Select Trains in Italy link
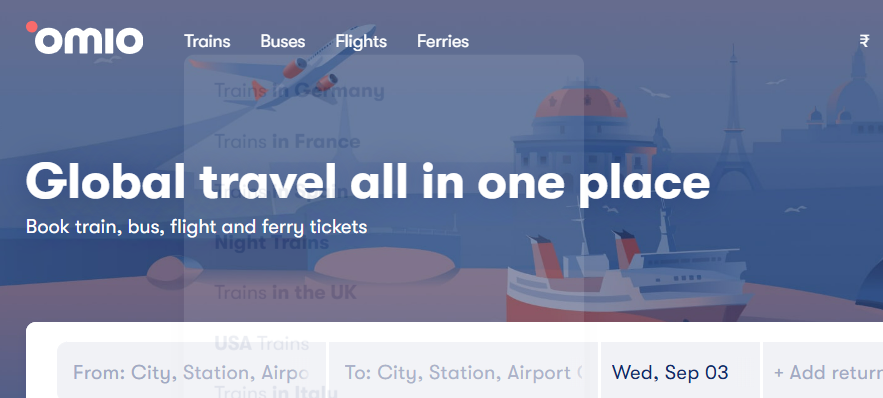Image resolution: width=883 pixels, height=398 pixels. tap(276, 390)
